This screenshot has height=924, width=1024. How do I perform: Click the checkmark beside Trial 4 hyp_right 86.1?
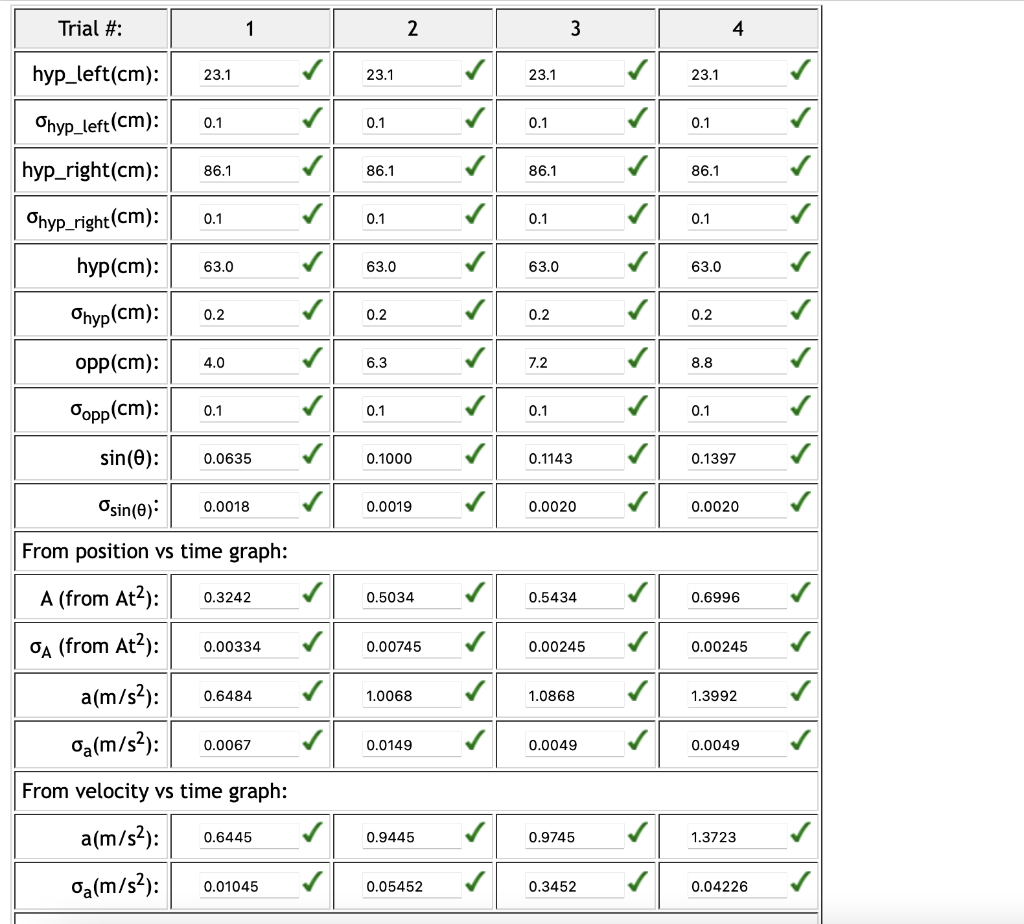801,165
